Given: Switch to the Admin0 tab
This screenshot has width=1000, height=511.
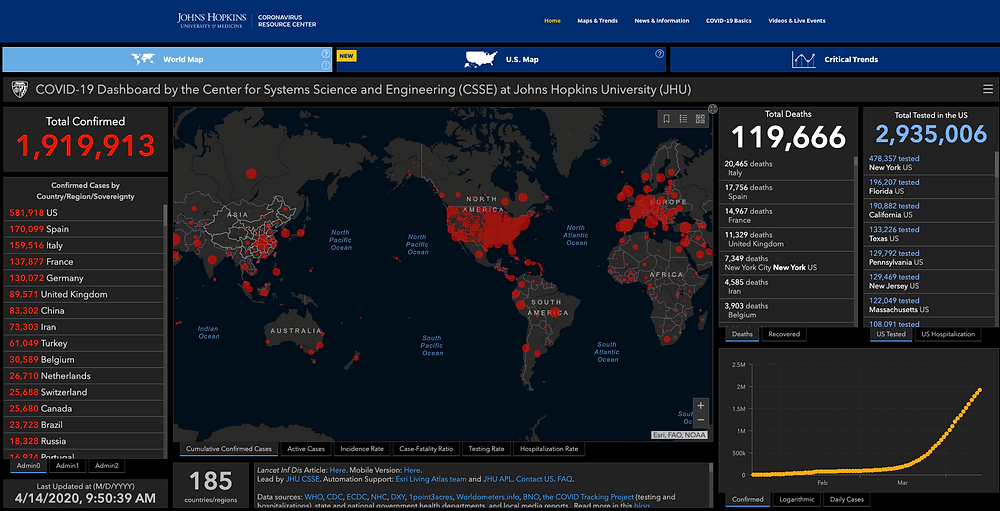Looking at the screenshot, I should point(28,466).
